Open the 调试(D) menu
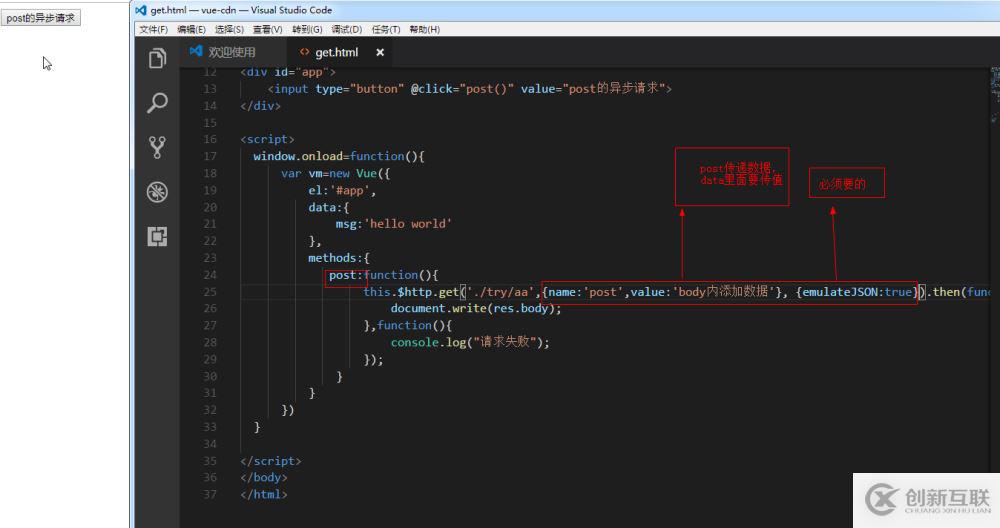 pos(346,29)
